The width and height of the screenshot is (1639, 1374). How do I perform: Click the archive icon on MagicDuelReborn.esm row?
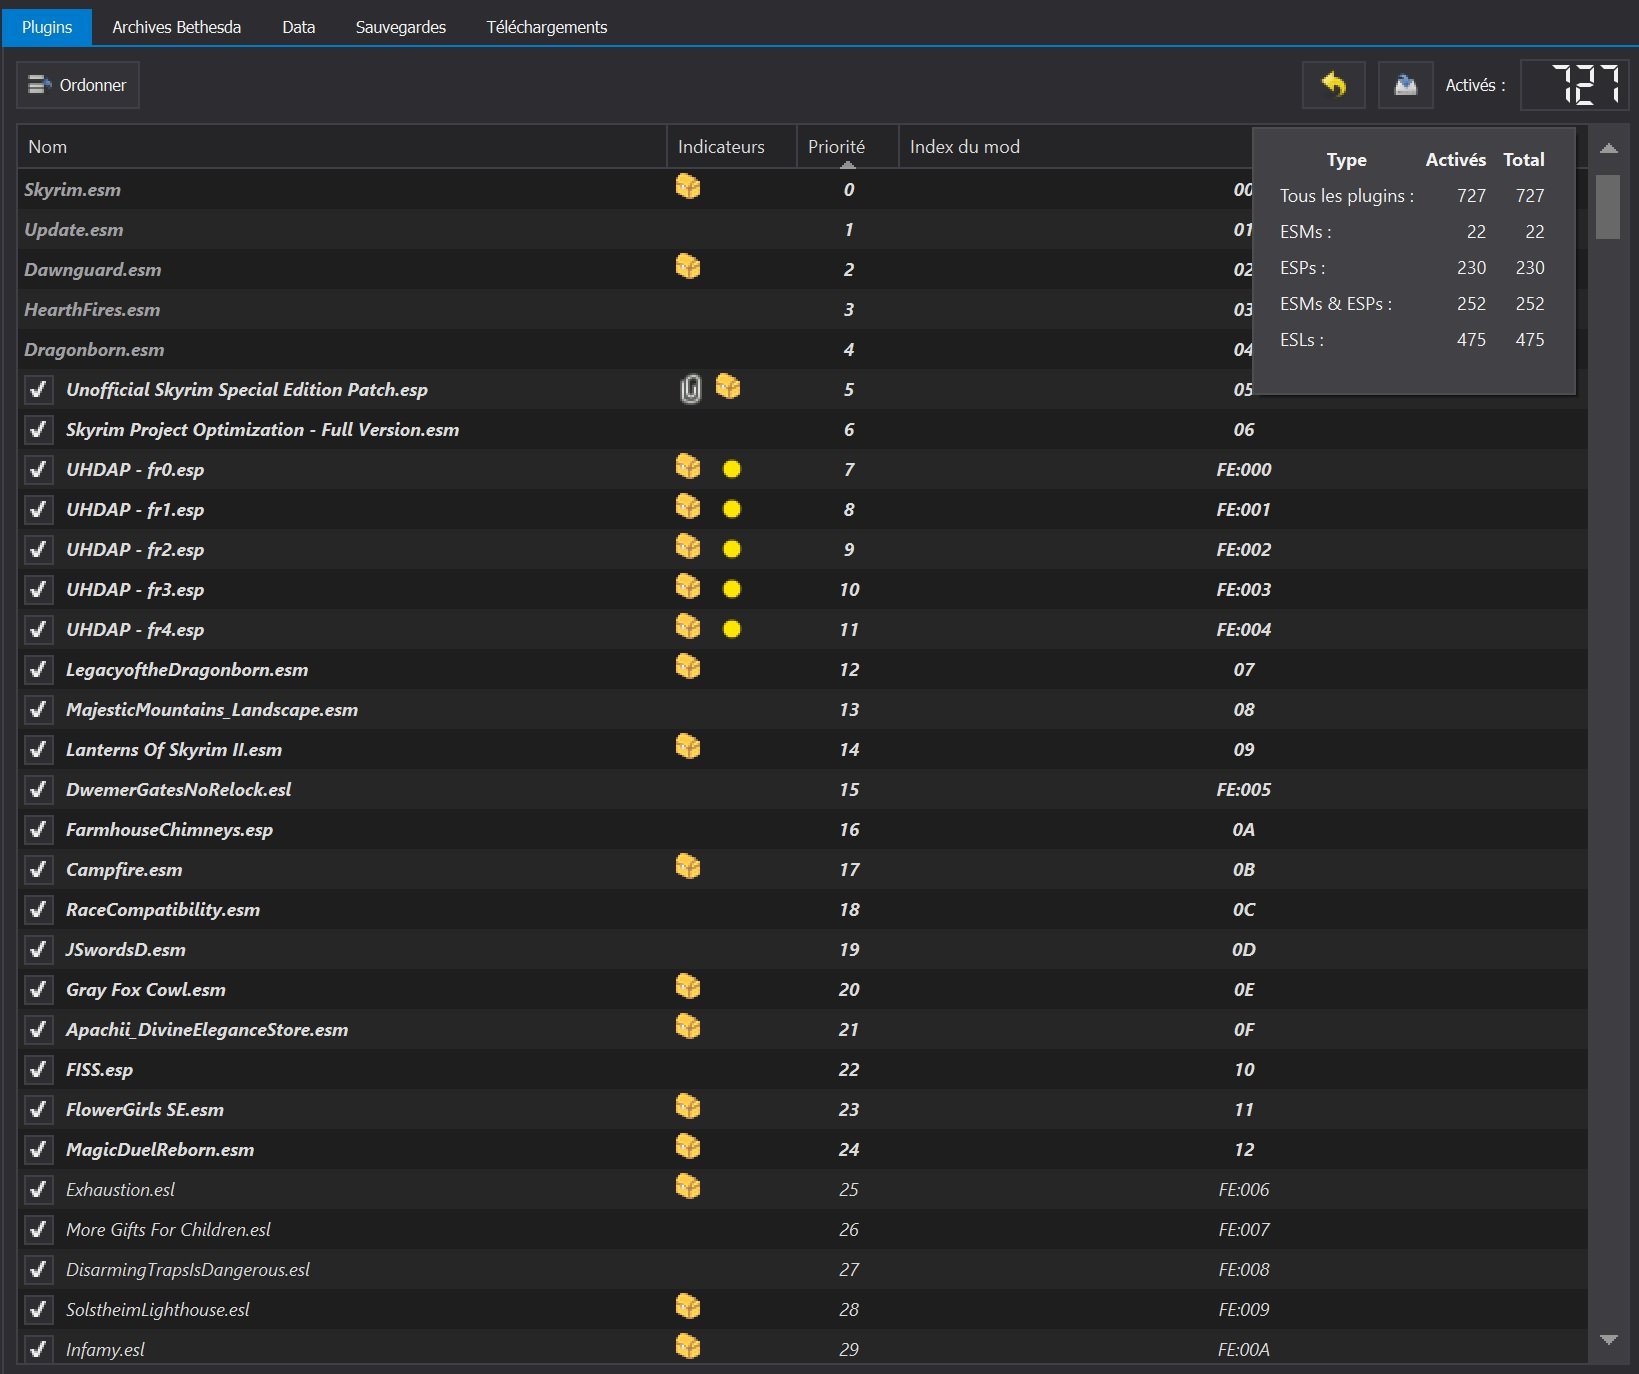[688, 1147]
